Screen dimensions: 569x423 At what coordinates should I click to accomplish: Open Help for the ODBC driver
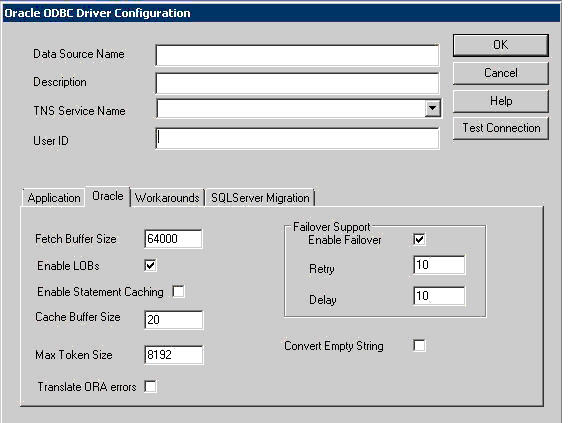(500, 101)
